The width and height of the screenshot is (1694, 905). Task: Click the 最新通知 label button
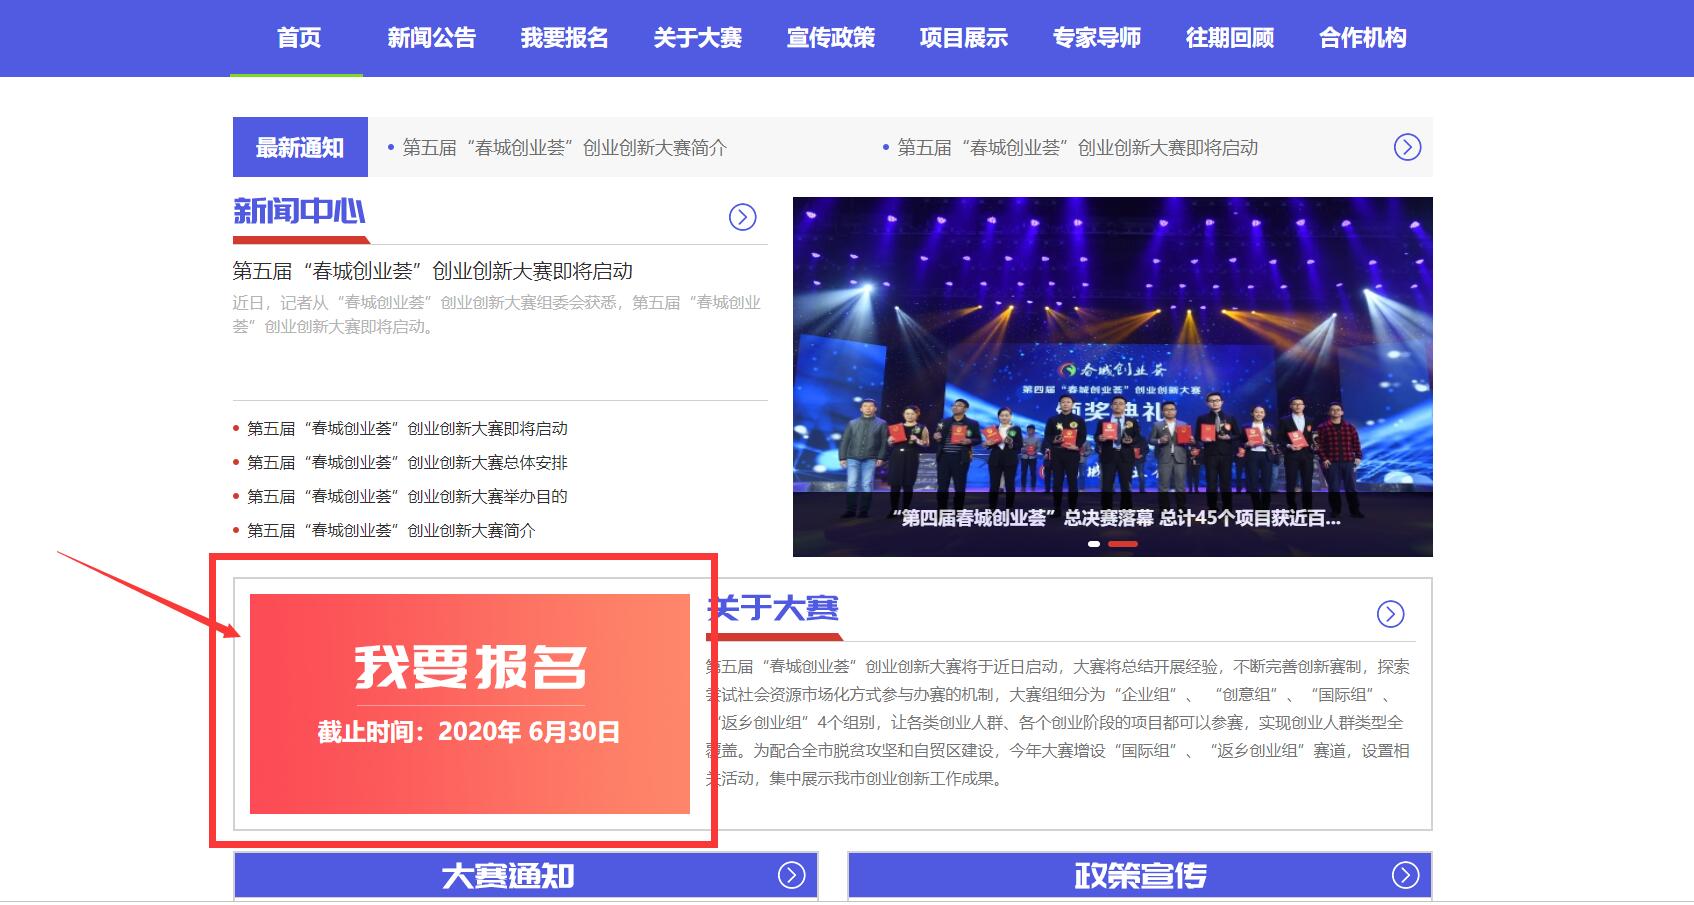300,147
